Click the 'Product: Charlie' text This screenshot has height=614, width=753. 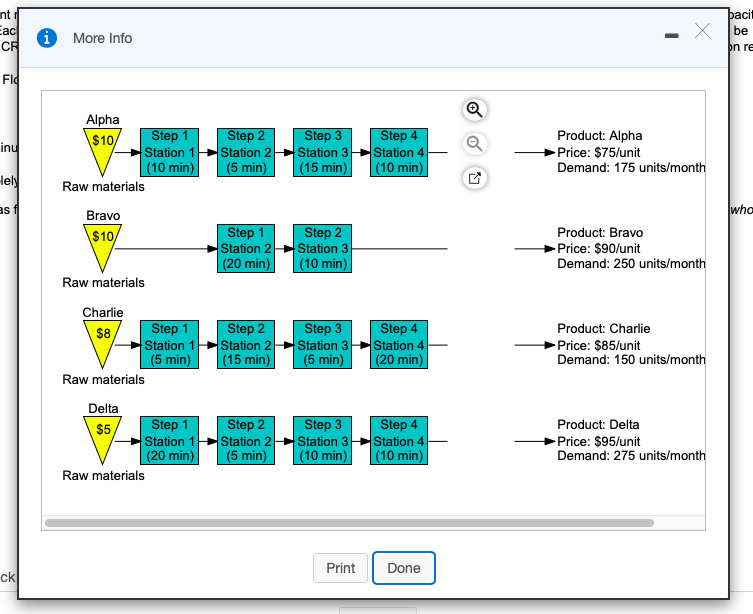[604, 329]
